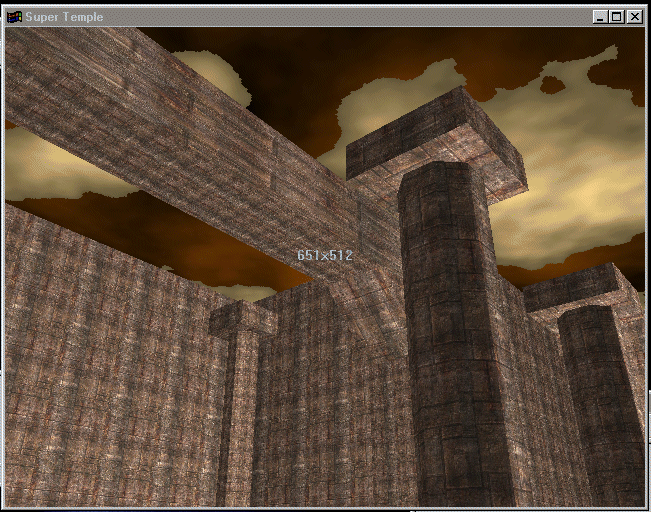Minimize the Super Temple window
The width and height of the screenshot is (651, 512).
(599, 17)
